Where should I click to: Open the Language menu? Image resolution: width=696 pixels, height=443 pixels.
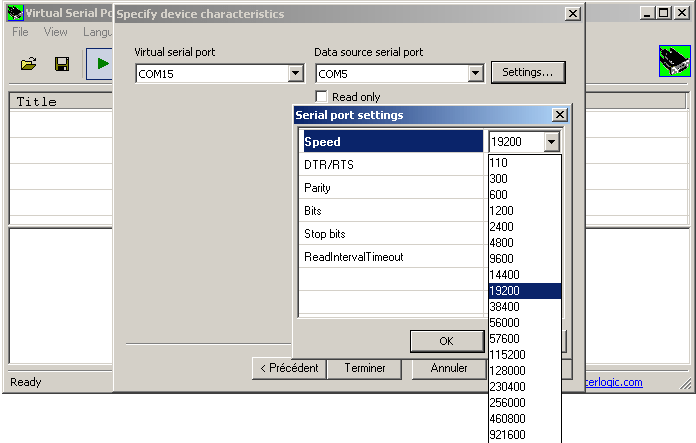click(x=97, y=32)
